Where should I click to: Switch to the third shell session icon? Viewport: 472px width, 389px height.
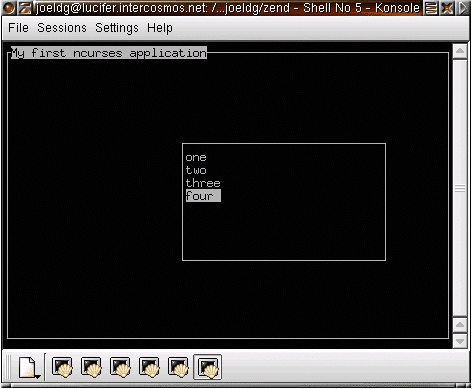[x=120, y=368]
